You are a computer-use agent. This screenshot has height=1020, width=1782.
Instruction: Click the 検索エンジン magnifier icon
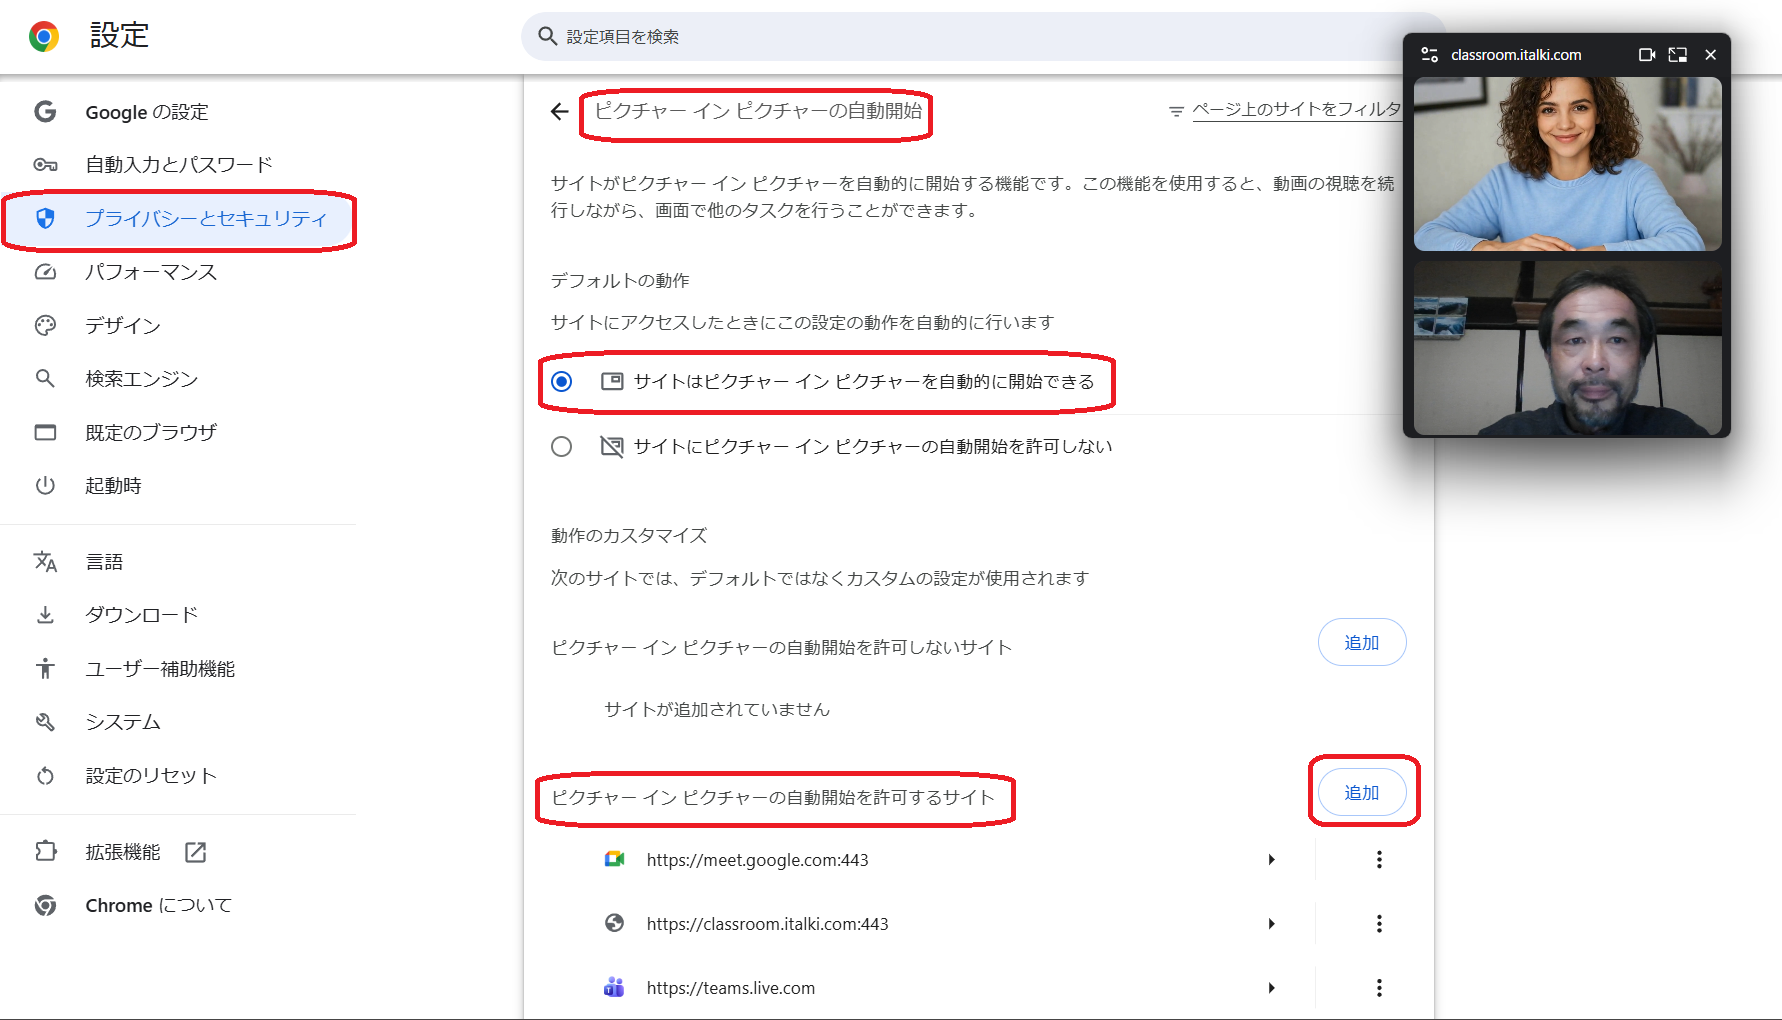click(45, 378)
